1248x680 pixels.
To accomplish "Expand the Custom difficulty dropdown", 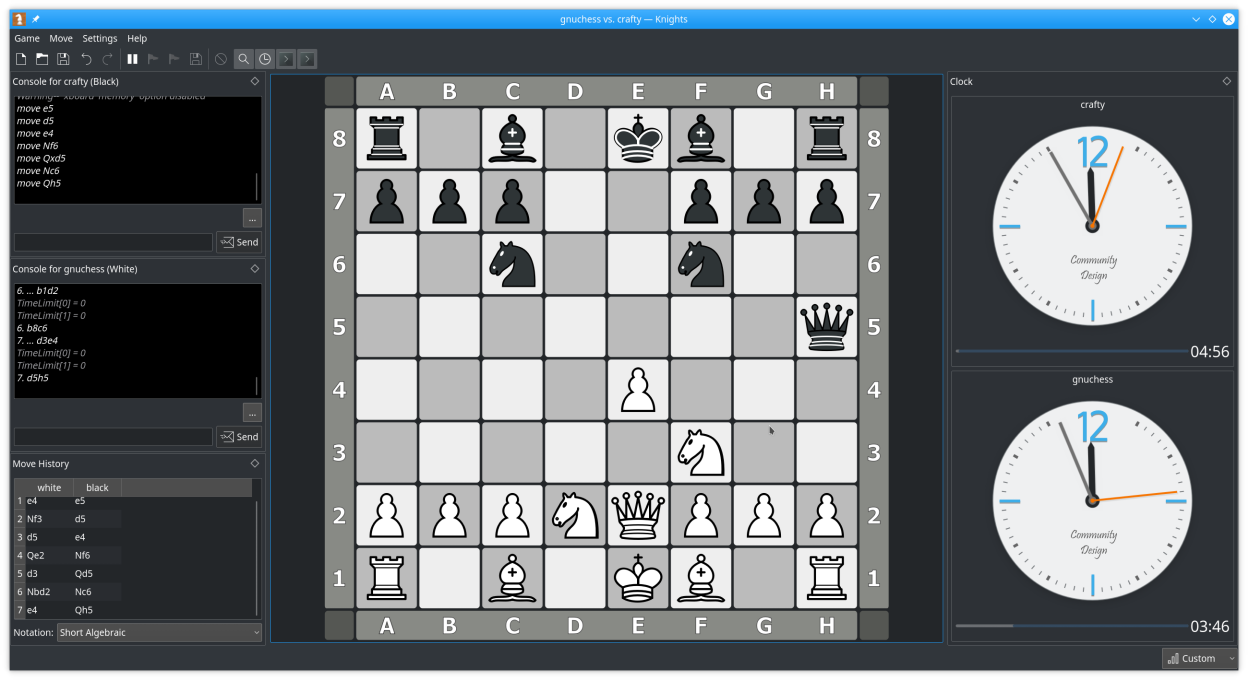I will (x=1200, y=658).
